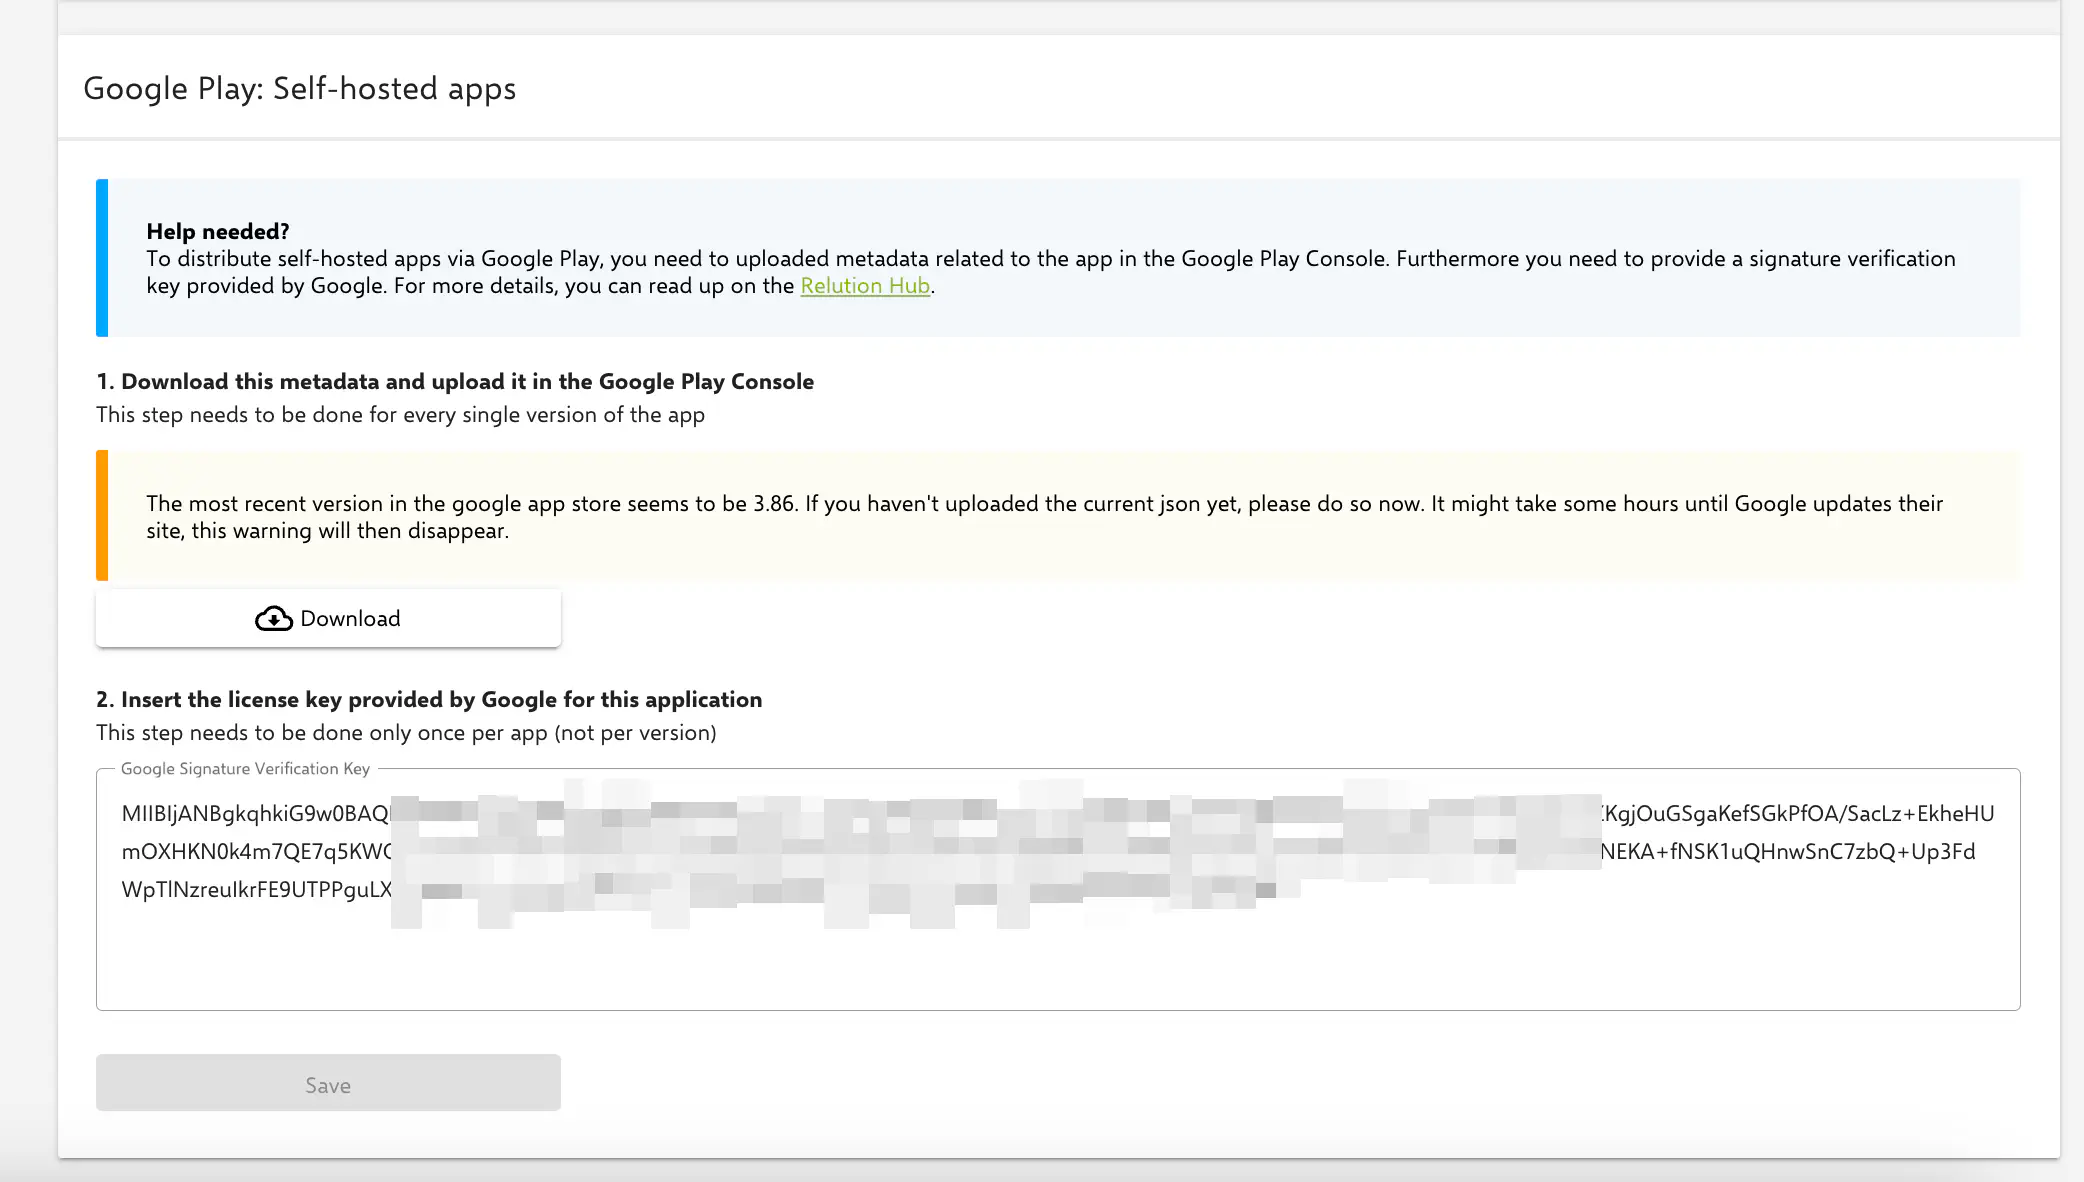
Task: Open the Relution Hub link
Action: tap(865, 286)
